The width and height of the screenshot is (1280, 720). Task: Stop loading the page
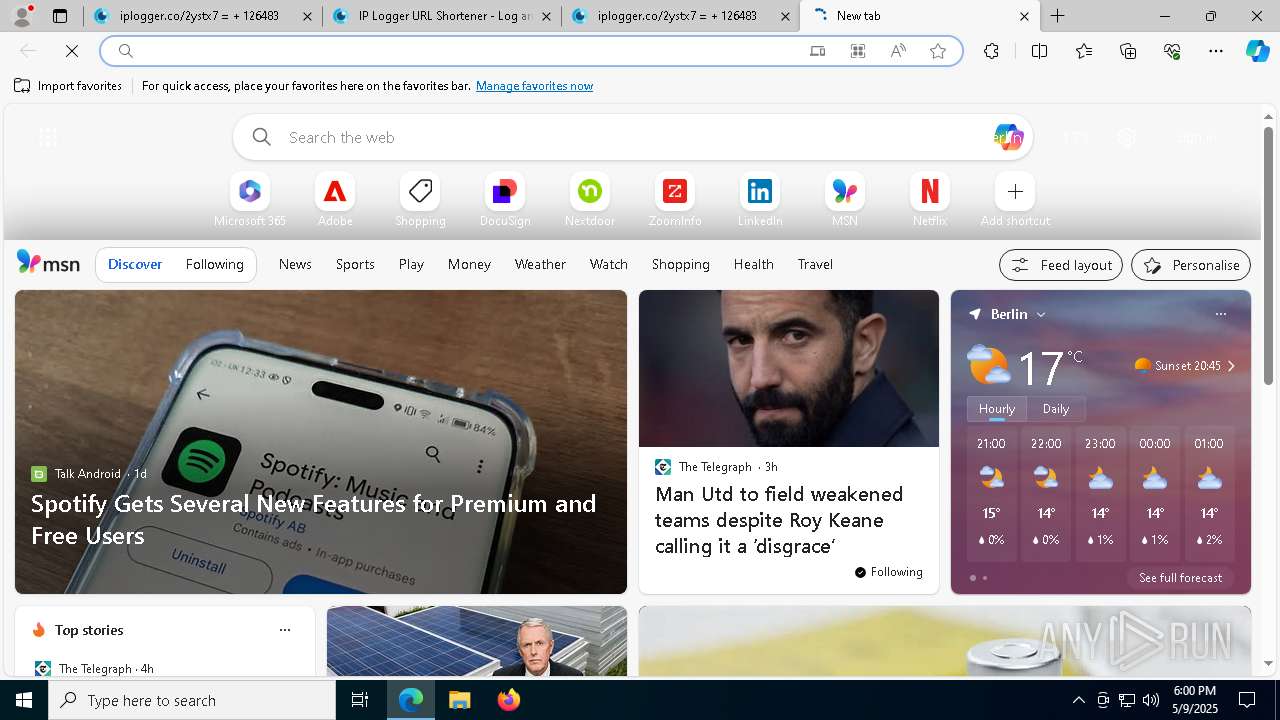(x=72, y=51)
